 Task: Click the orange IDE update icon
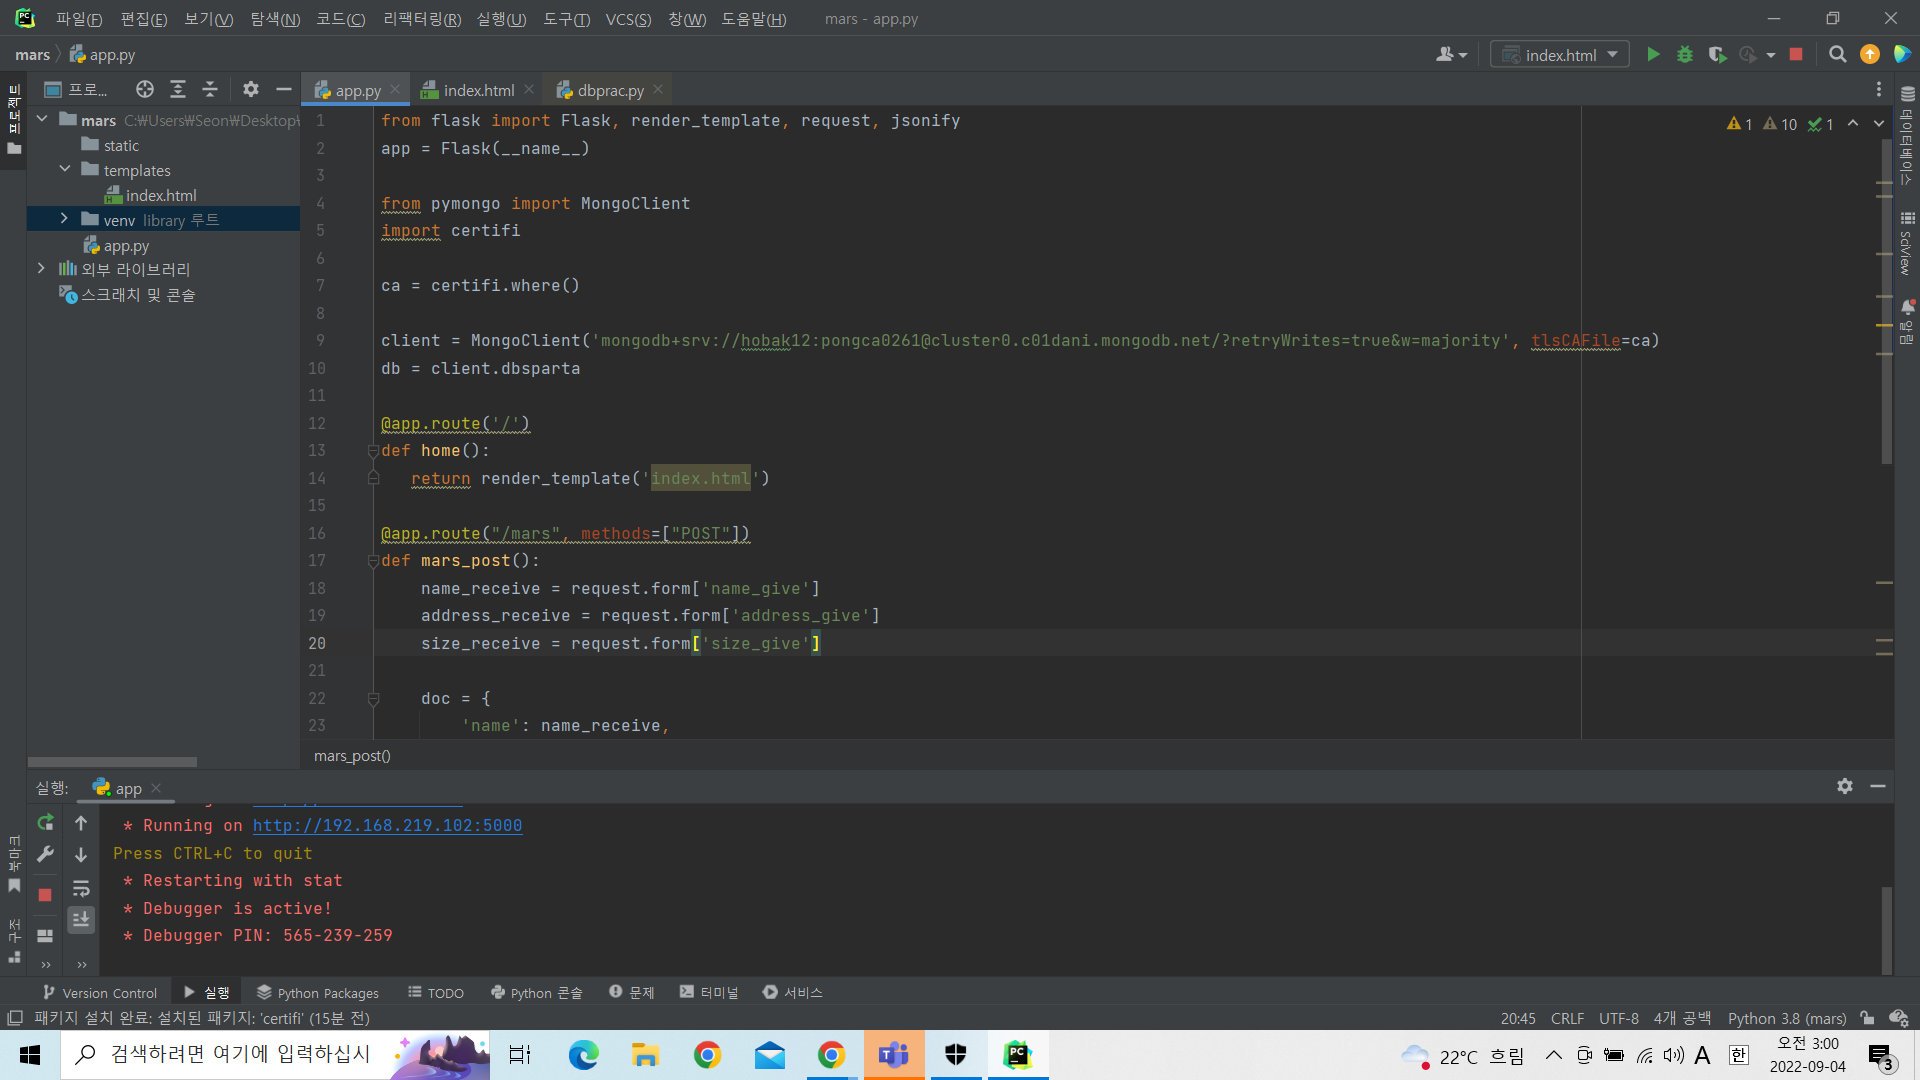point(1869,55)
